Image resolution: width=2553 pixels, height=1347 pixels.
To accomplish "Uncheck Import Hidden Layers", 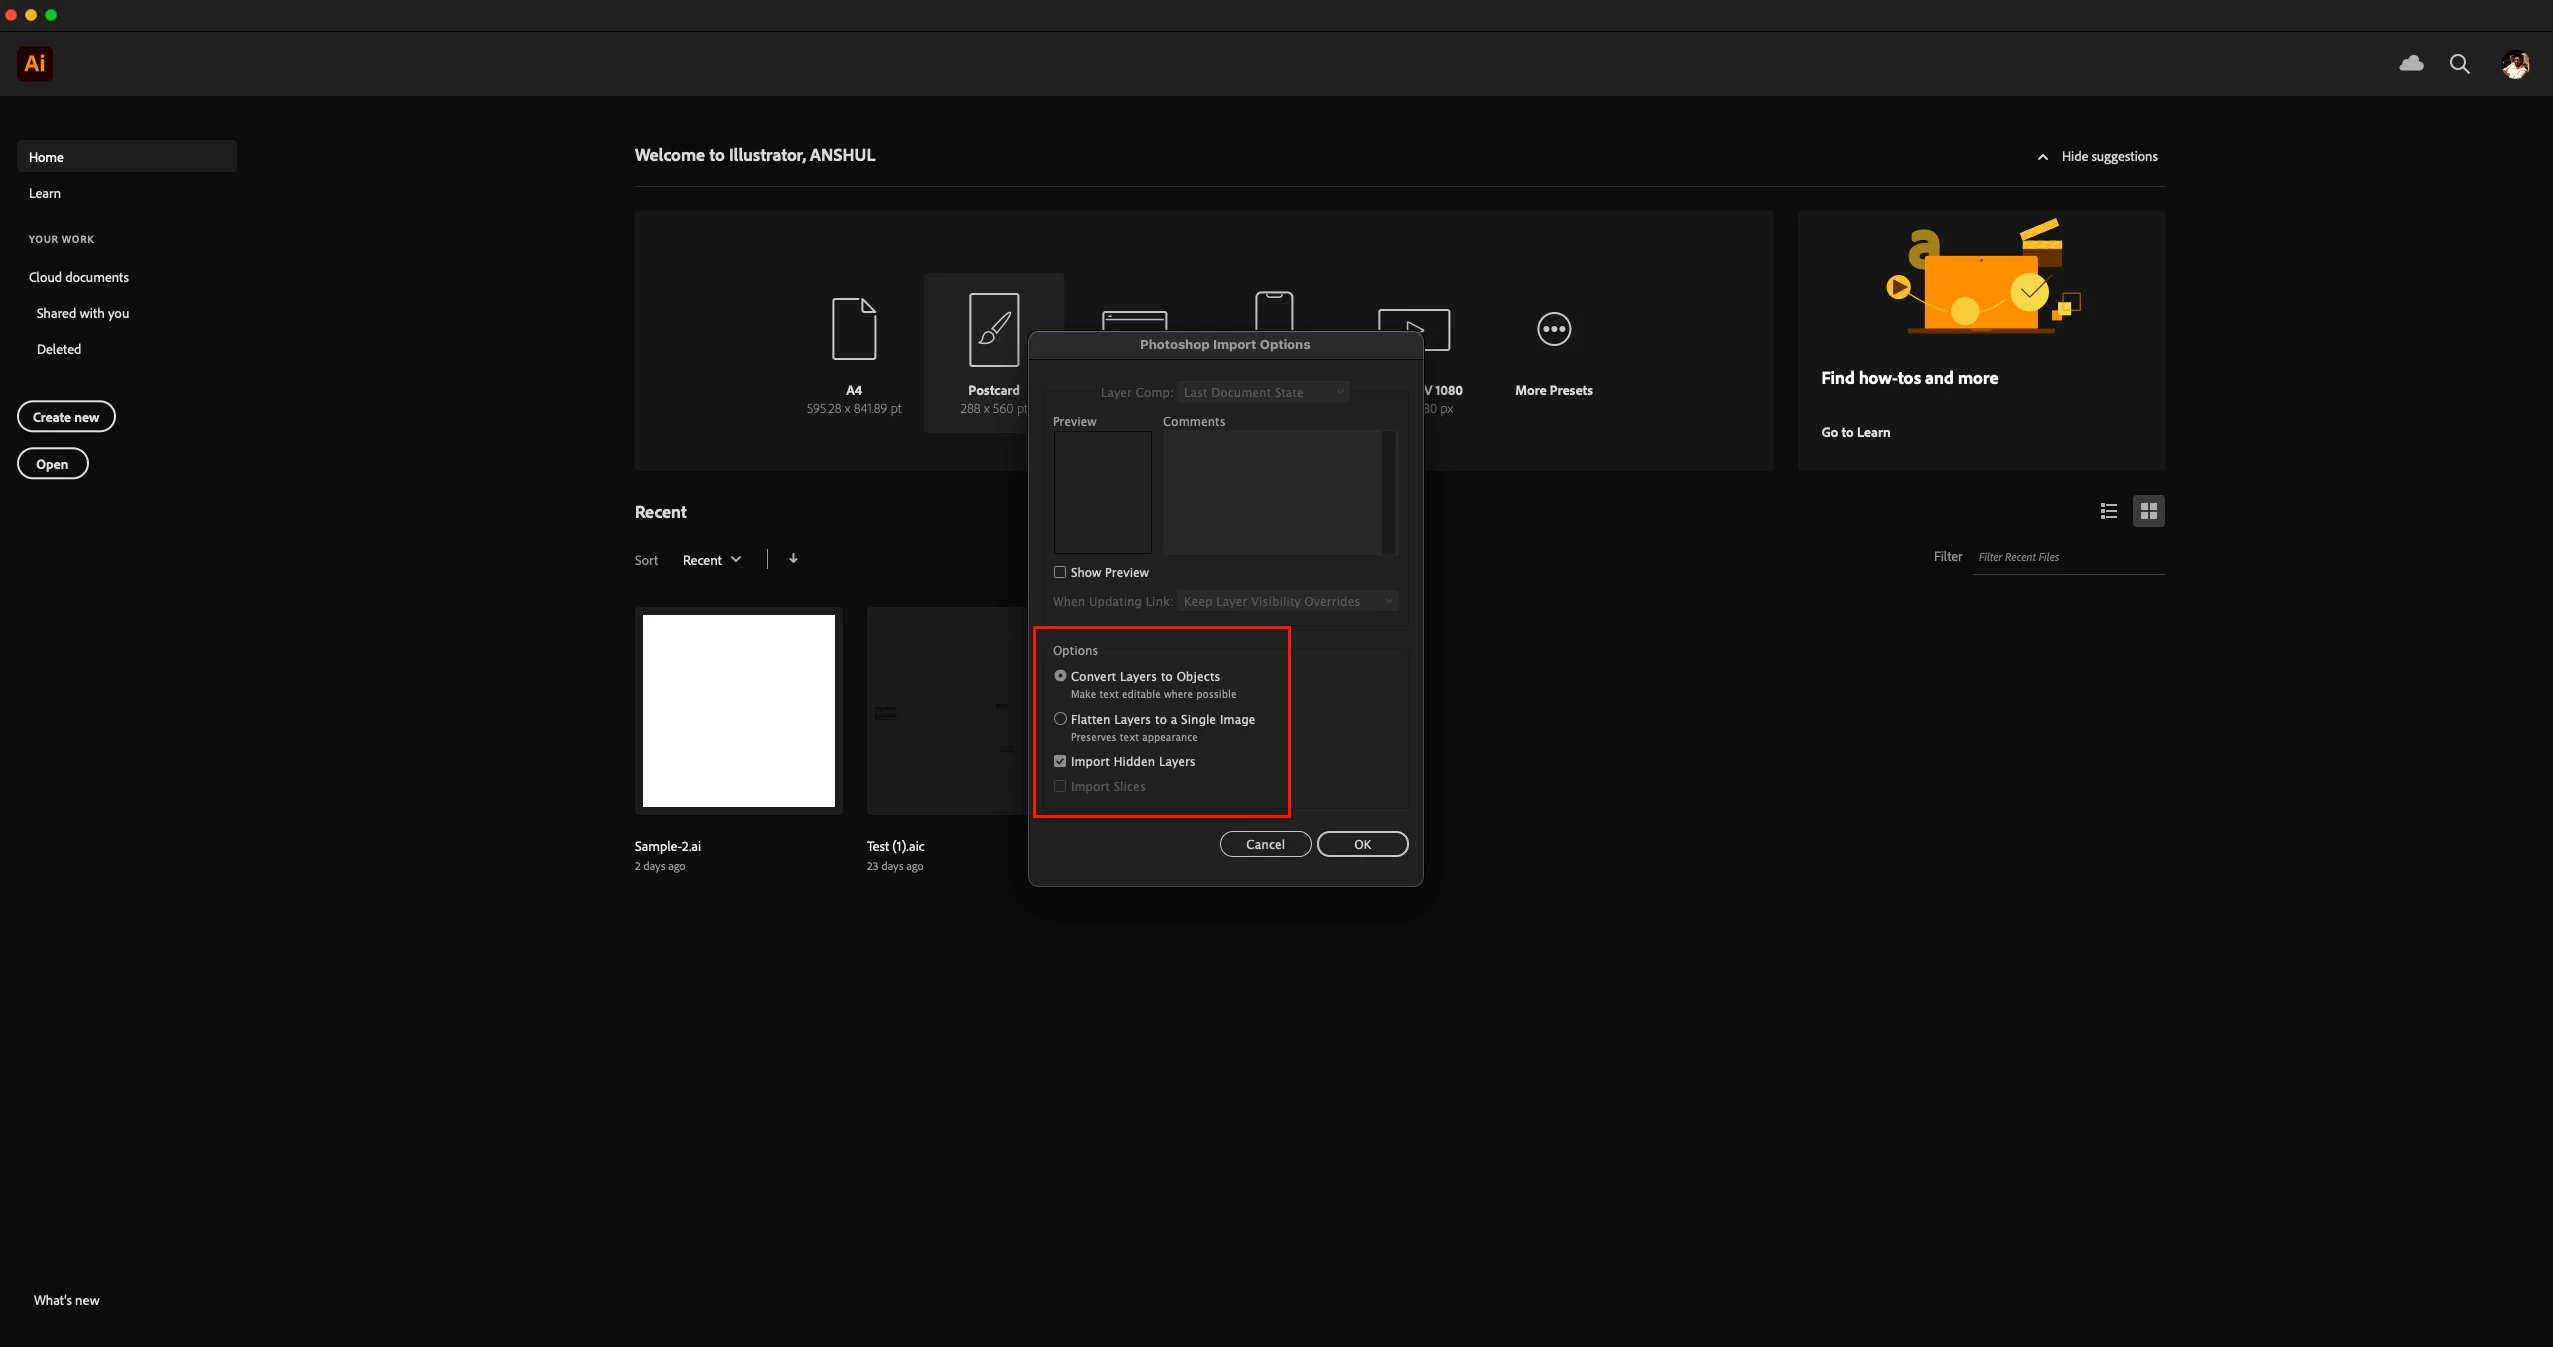I will click(x=1060, y=761).
